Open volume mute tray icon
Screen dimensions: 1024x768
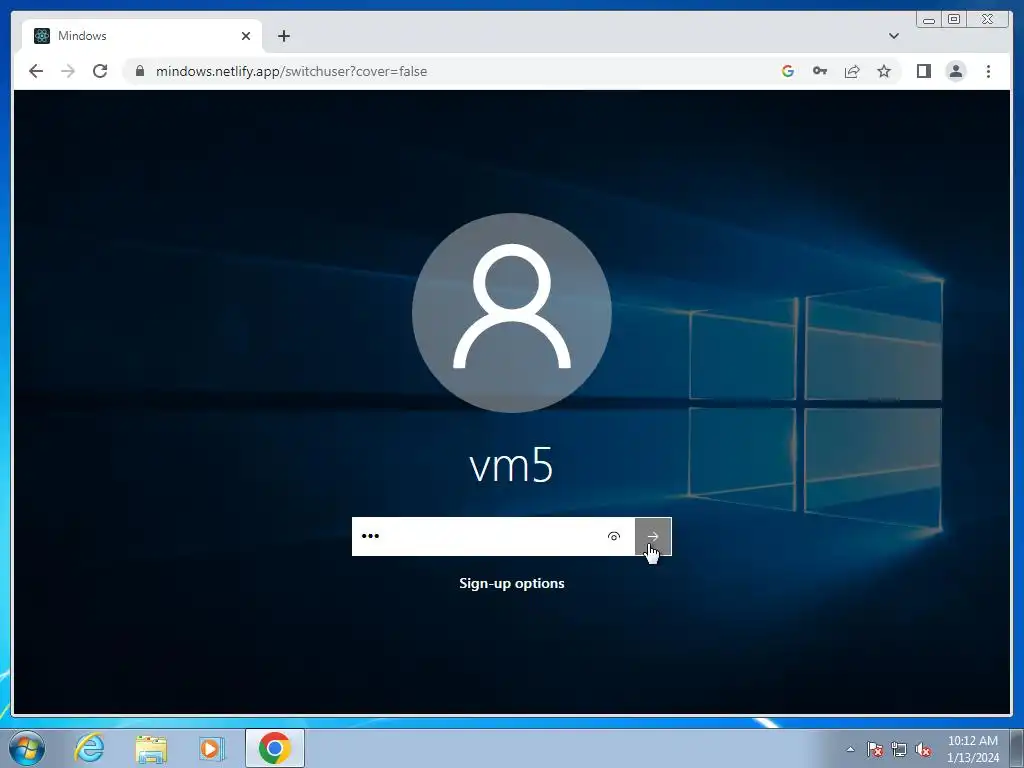[923, 749]
